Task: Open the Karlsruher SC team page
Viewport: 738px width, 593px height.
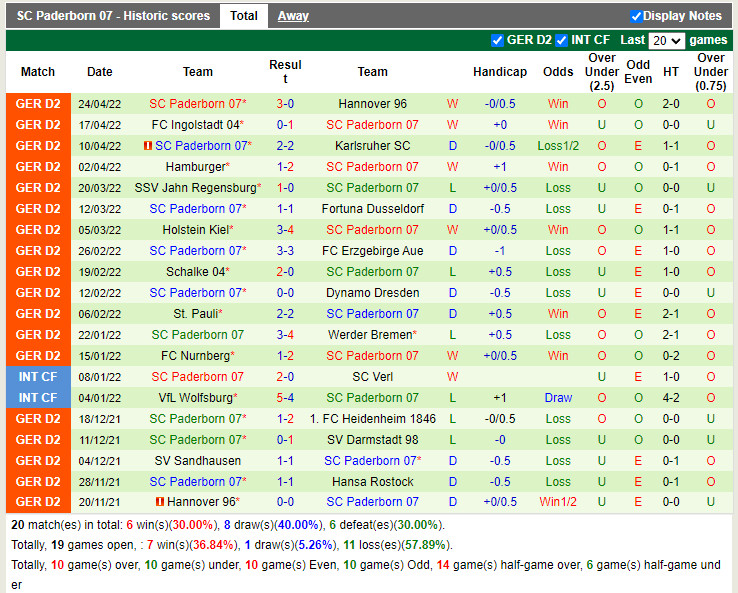Action: coord(372,146)
